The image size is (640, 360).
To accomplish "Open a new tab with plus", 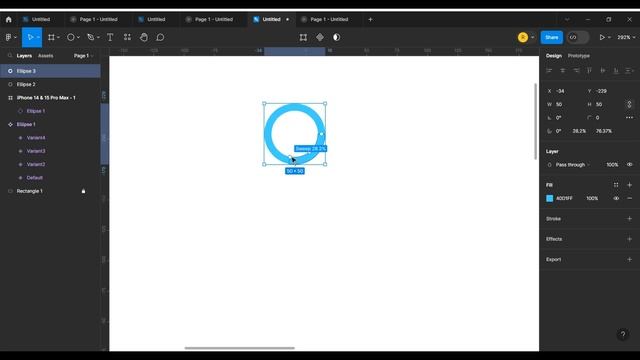I will point(370,19).
